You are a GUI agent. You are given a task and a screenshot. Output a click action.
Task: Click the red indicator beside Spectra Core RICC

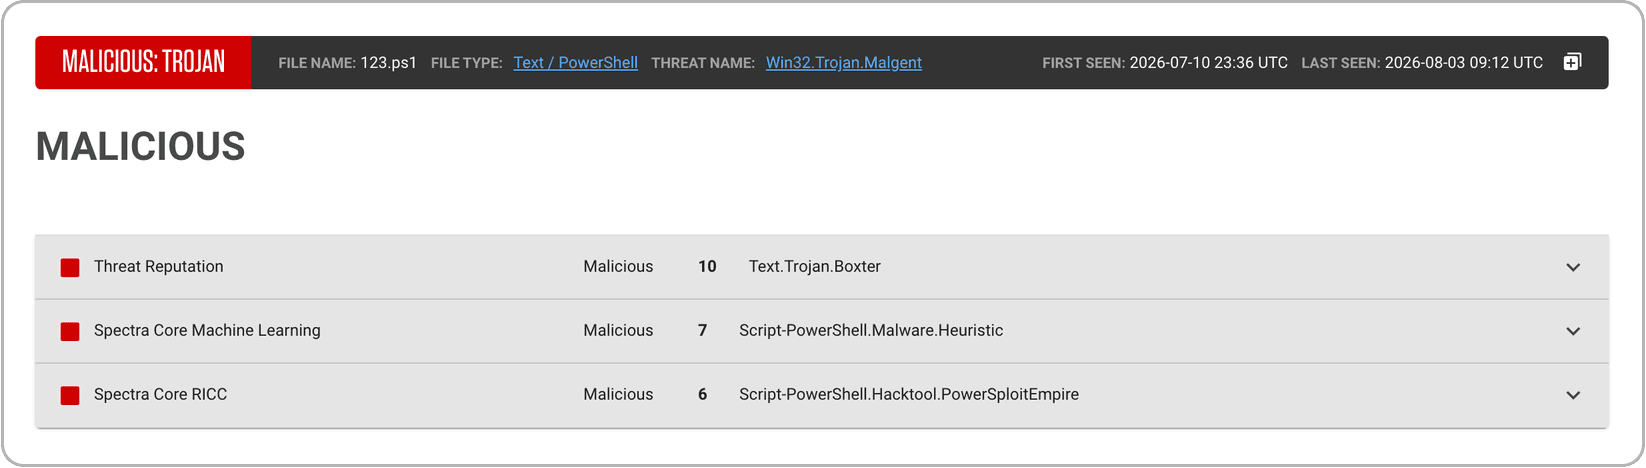70,395
